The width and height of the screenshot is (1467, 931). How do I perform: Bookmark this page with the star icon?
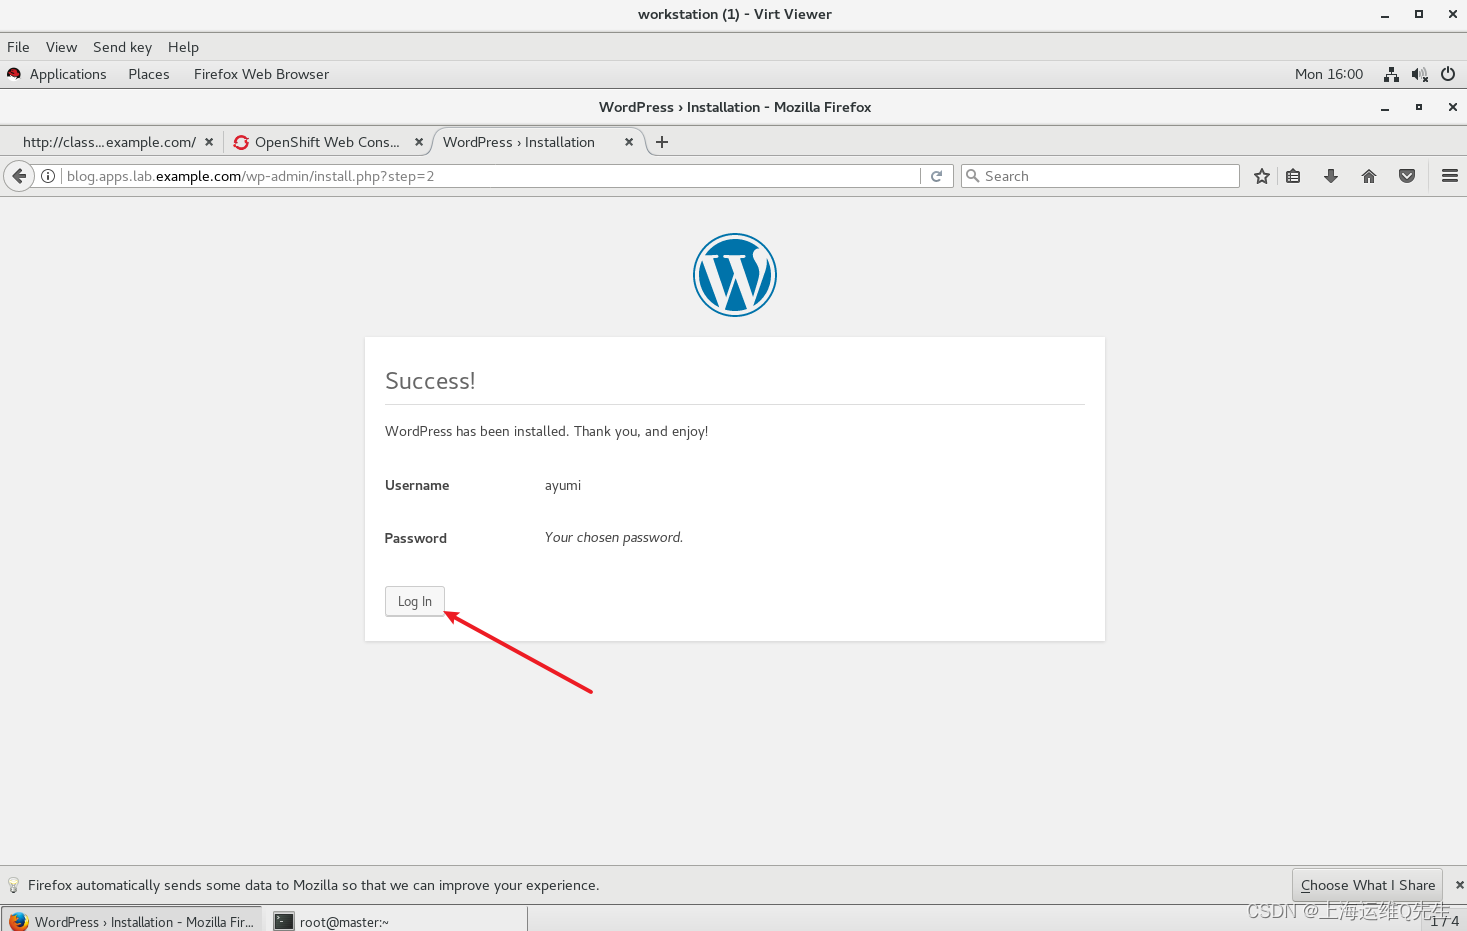coord(1262,176)
